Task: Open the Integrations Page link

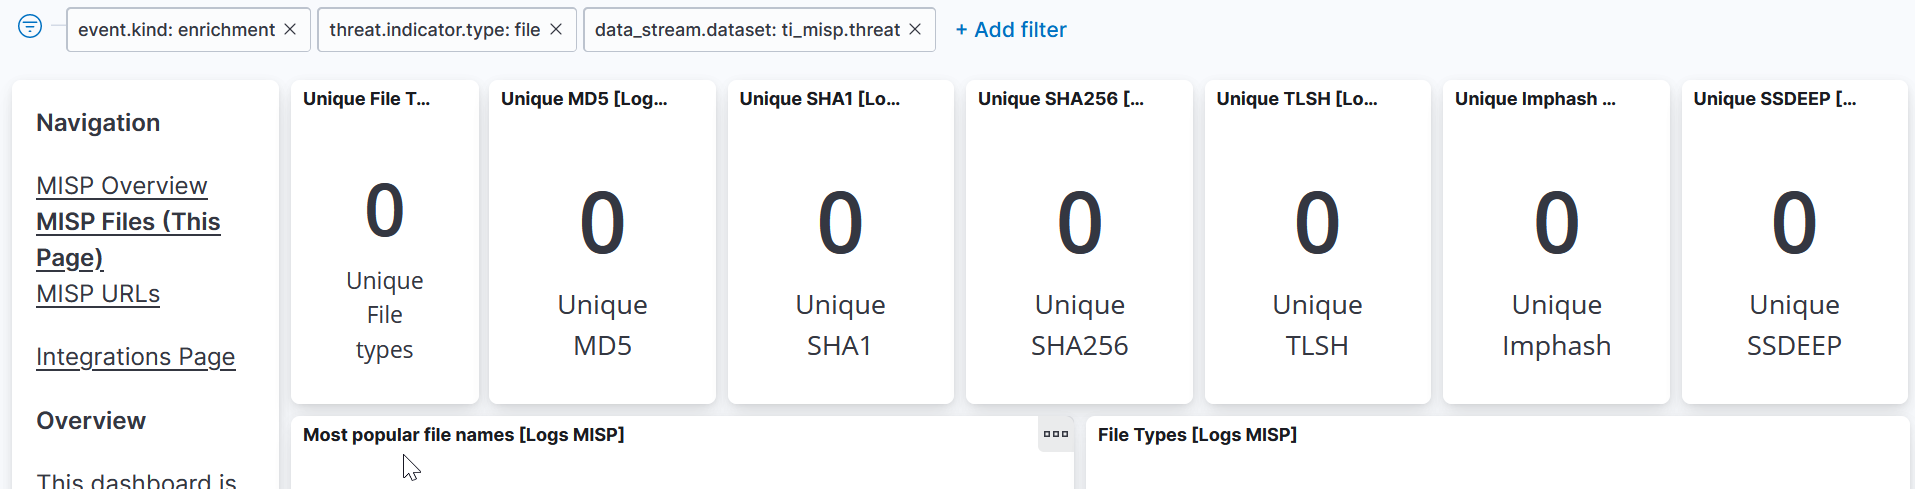Action: click(x=136, y=357)
